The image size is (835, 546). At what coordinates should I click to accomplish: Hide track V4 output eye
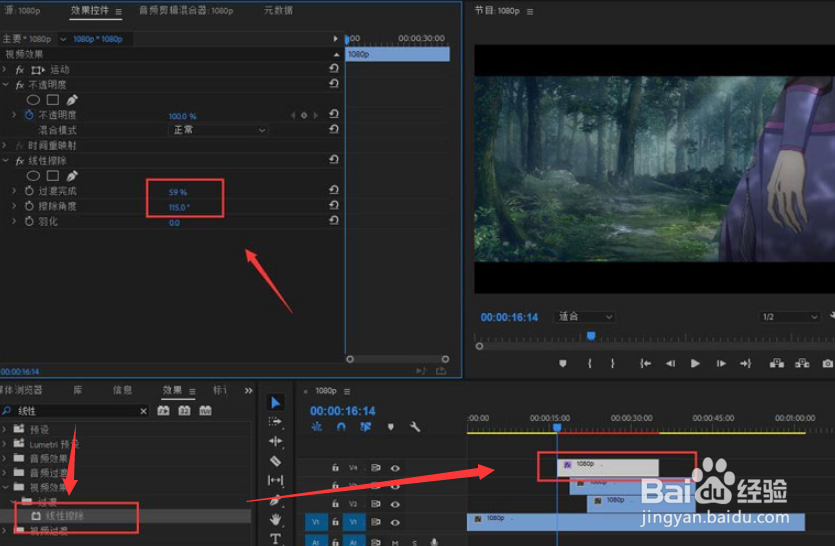(x=395, y=468)
